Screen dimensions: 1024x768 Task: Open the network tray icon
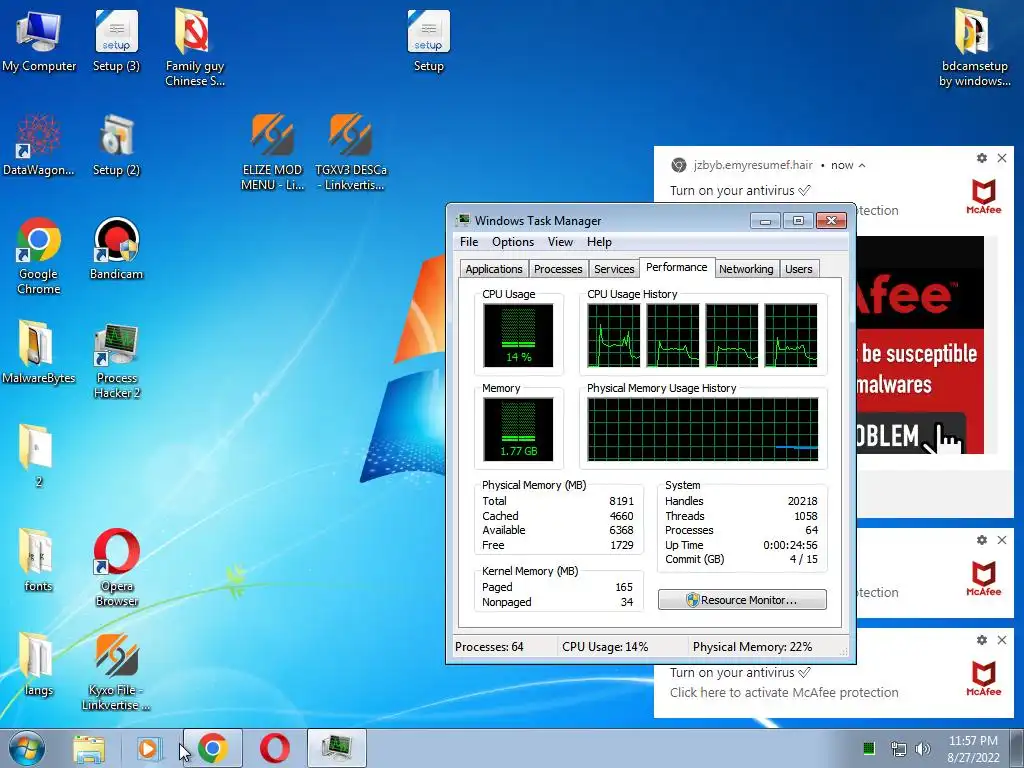point(898,748)
